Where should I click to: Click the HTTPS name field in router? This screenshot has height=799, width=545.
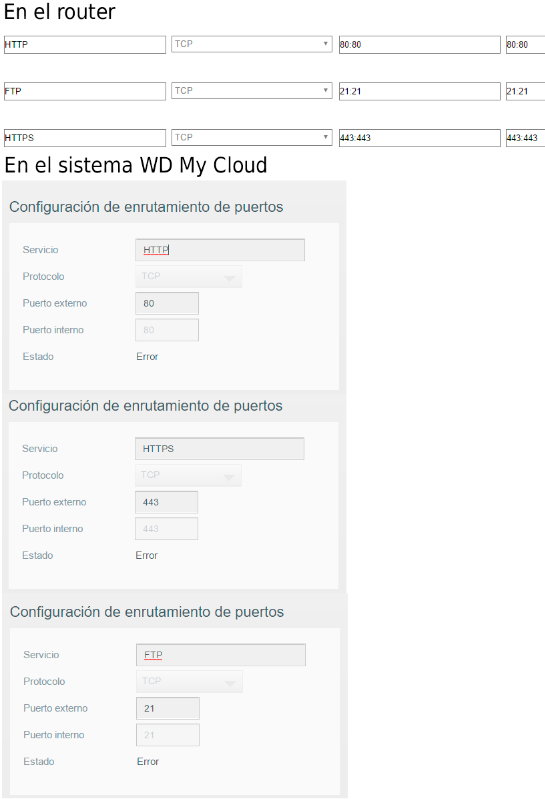85,138
